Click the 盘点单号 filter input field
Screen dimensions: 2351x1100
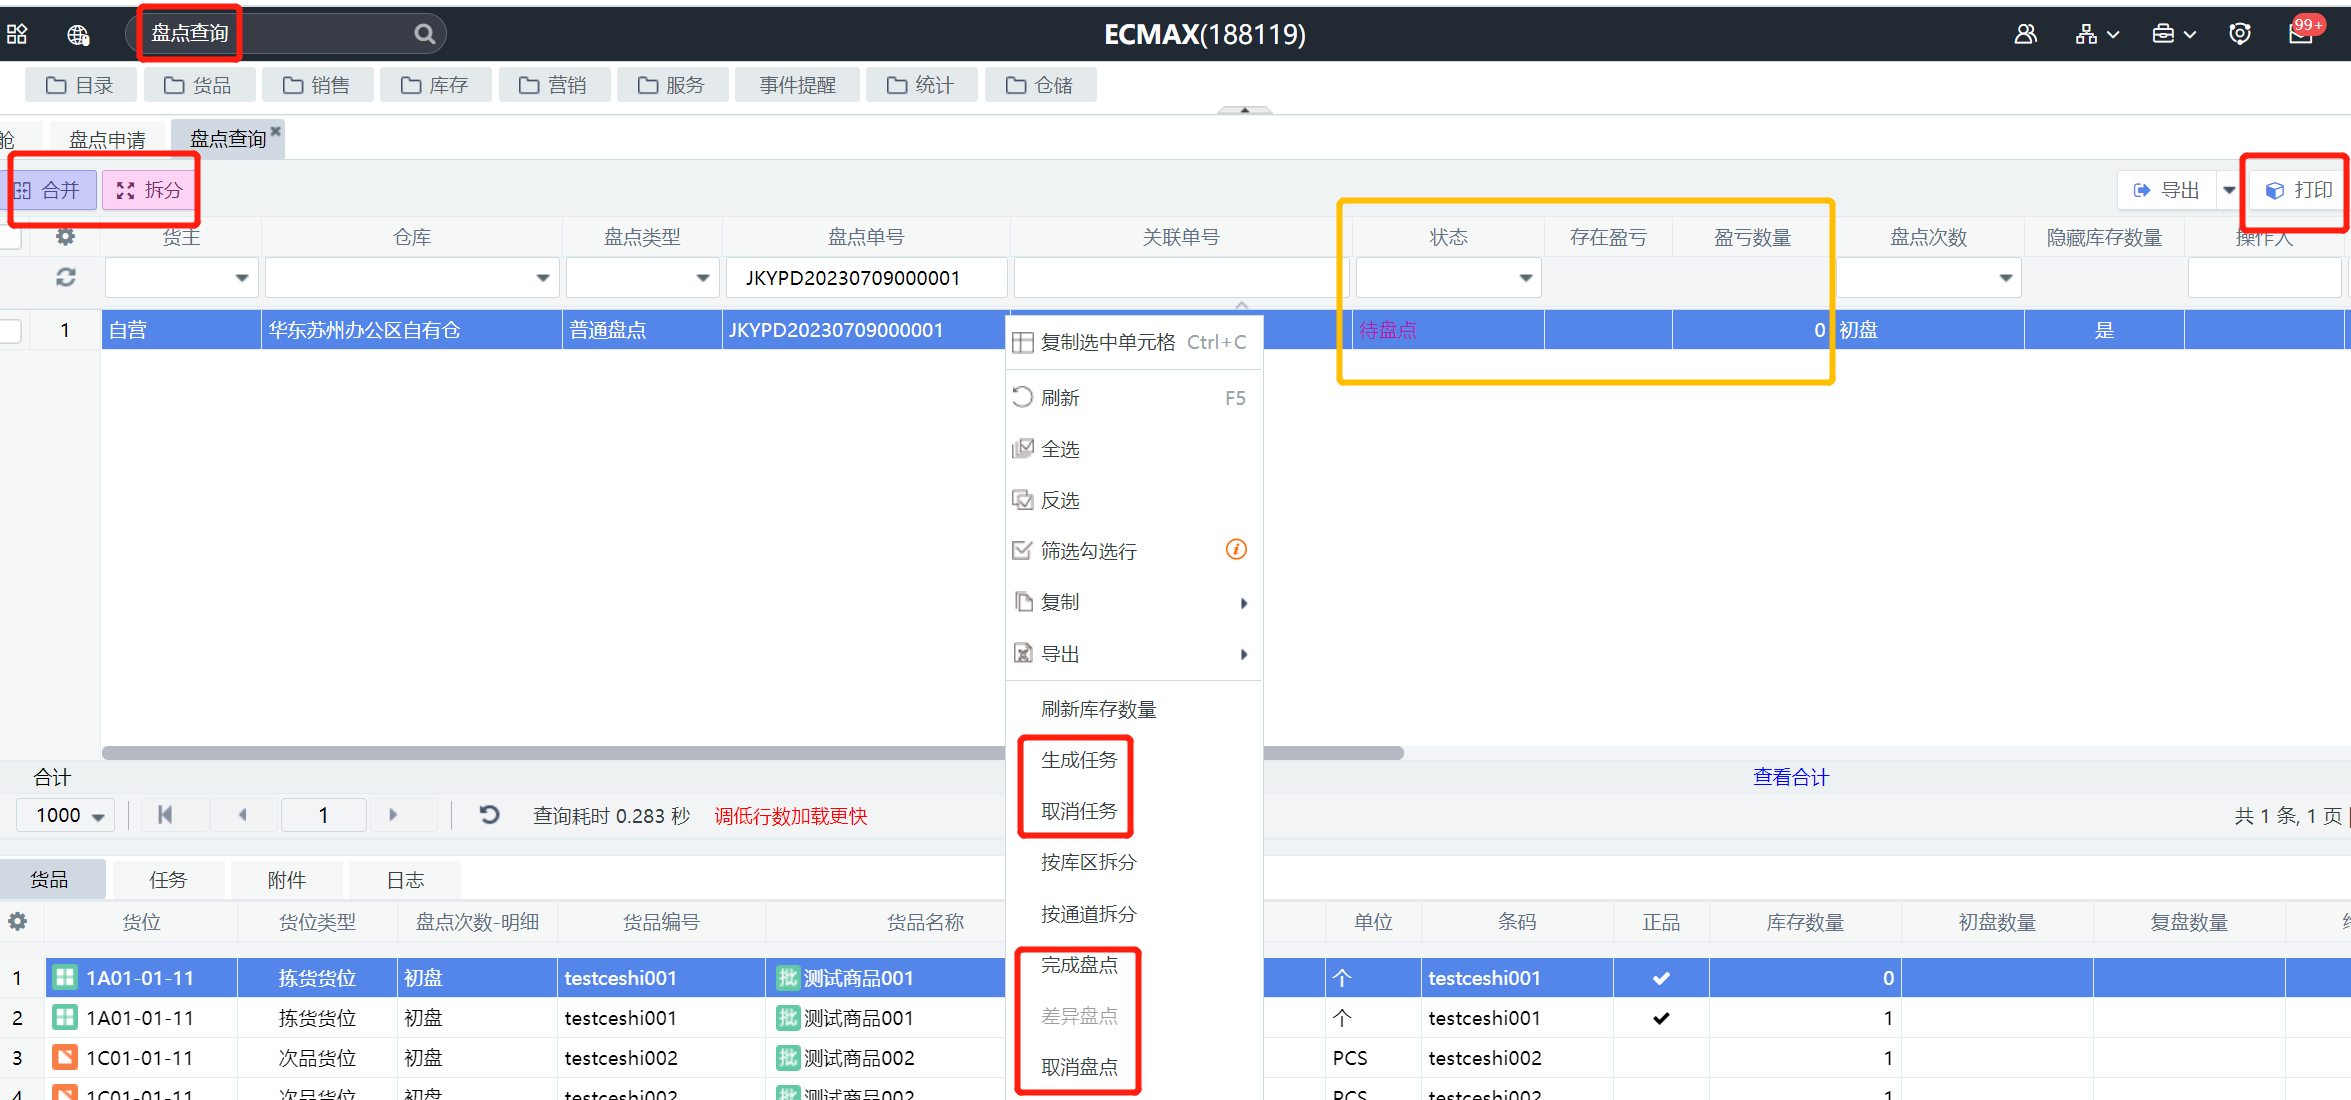coord(866,278)
